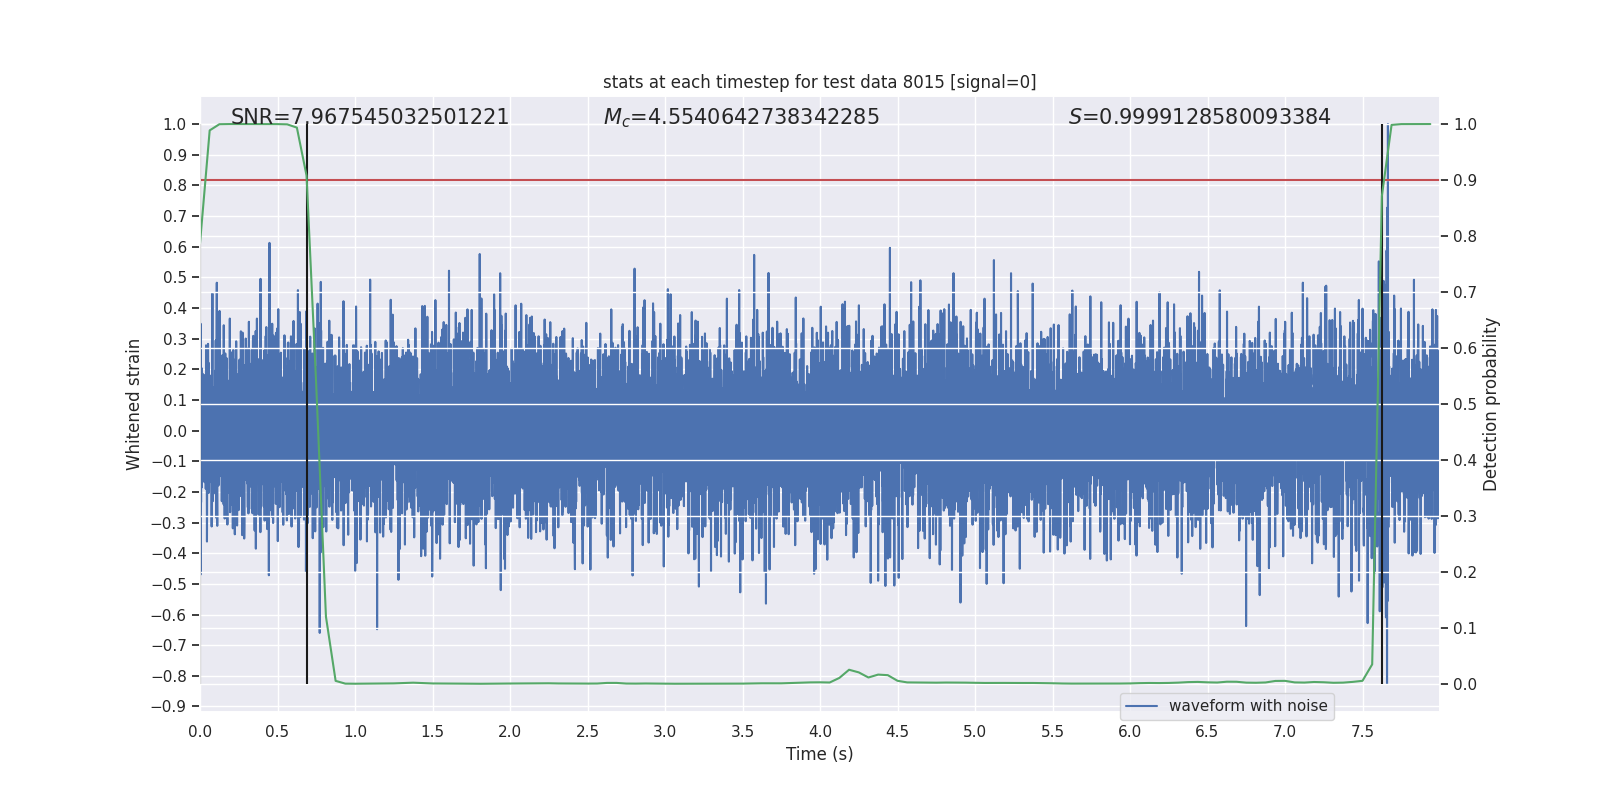The image size is (1600, 800).
Task: Select the S=0.9999 annotation text
Action: (x=1199, y=117)
